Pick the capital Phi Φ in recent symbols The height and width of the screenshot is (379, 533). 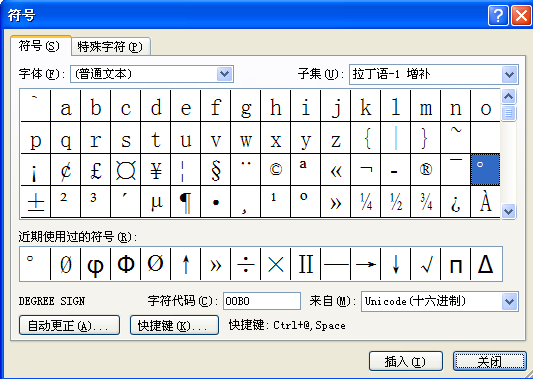click(x=126, y=264)
